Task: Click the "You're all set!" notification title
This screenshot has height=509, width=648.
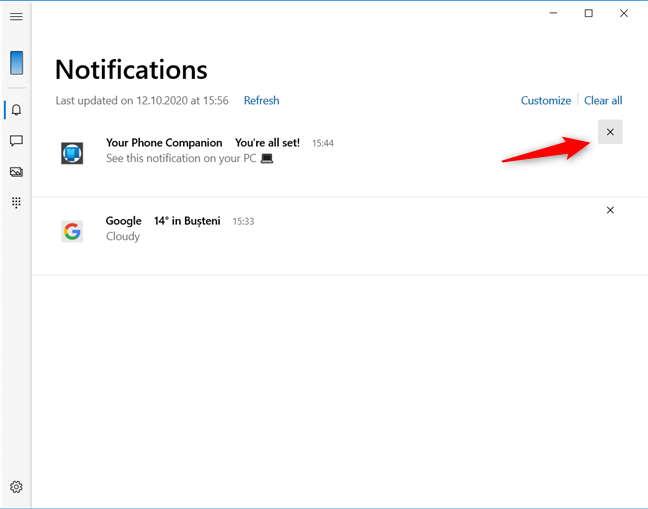Action: pos(267,143)
